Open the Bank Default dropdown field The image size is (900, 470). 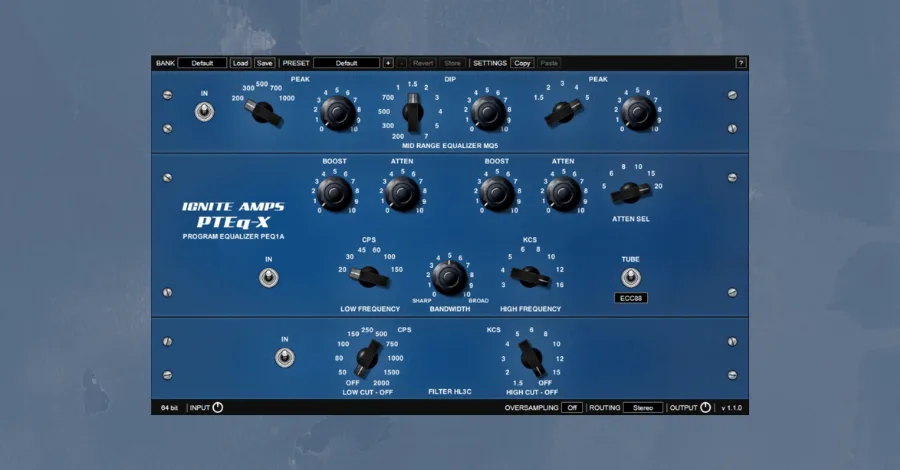pos(202,63)
